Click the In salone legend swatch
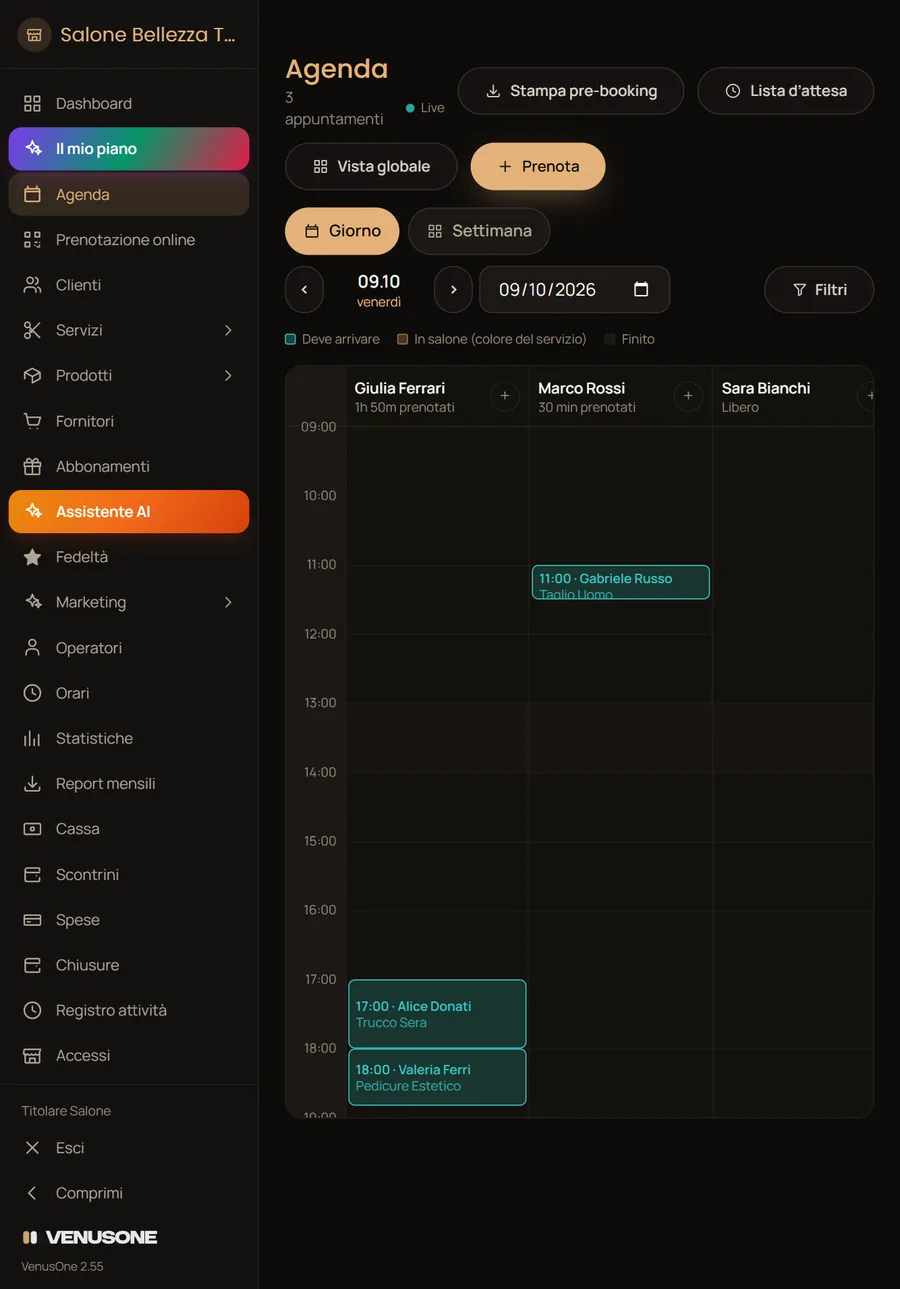 pos(403,340)
